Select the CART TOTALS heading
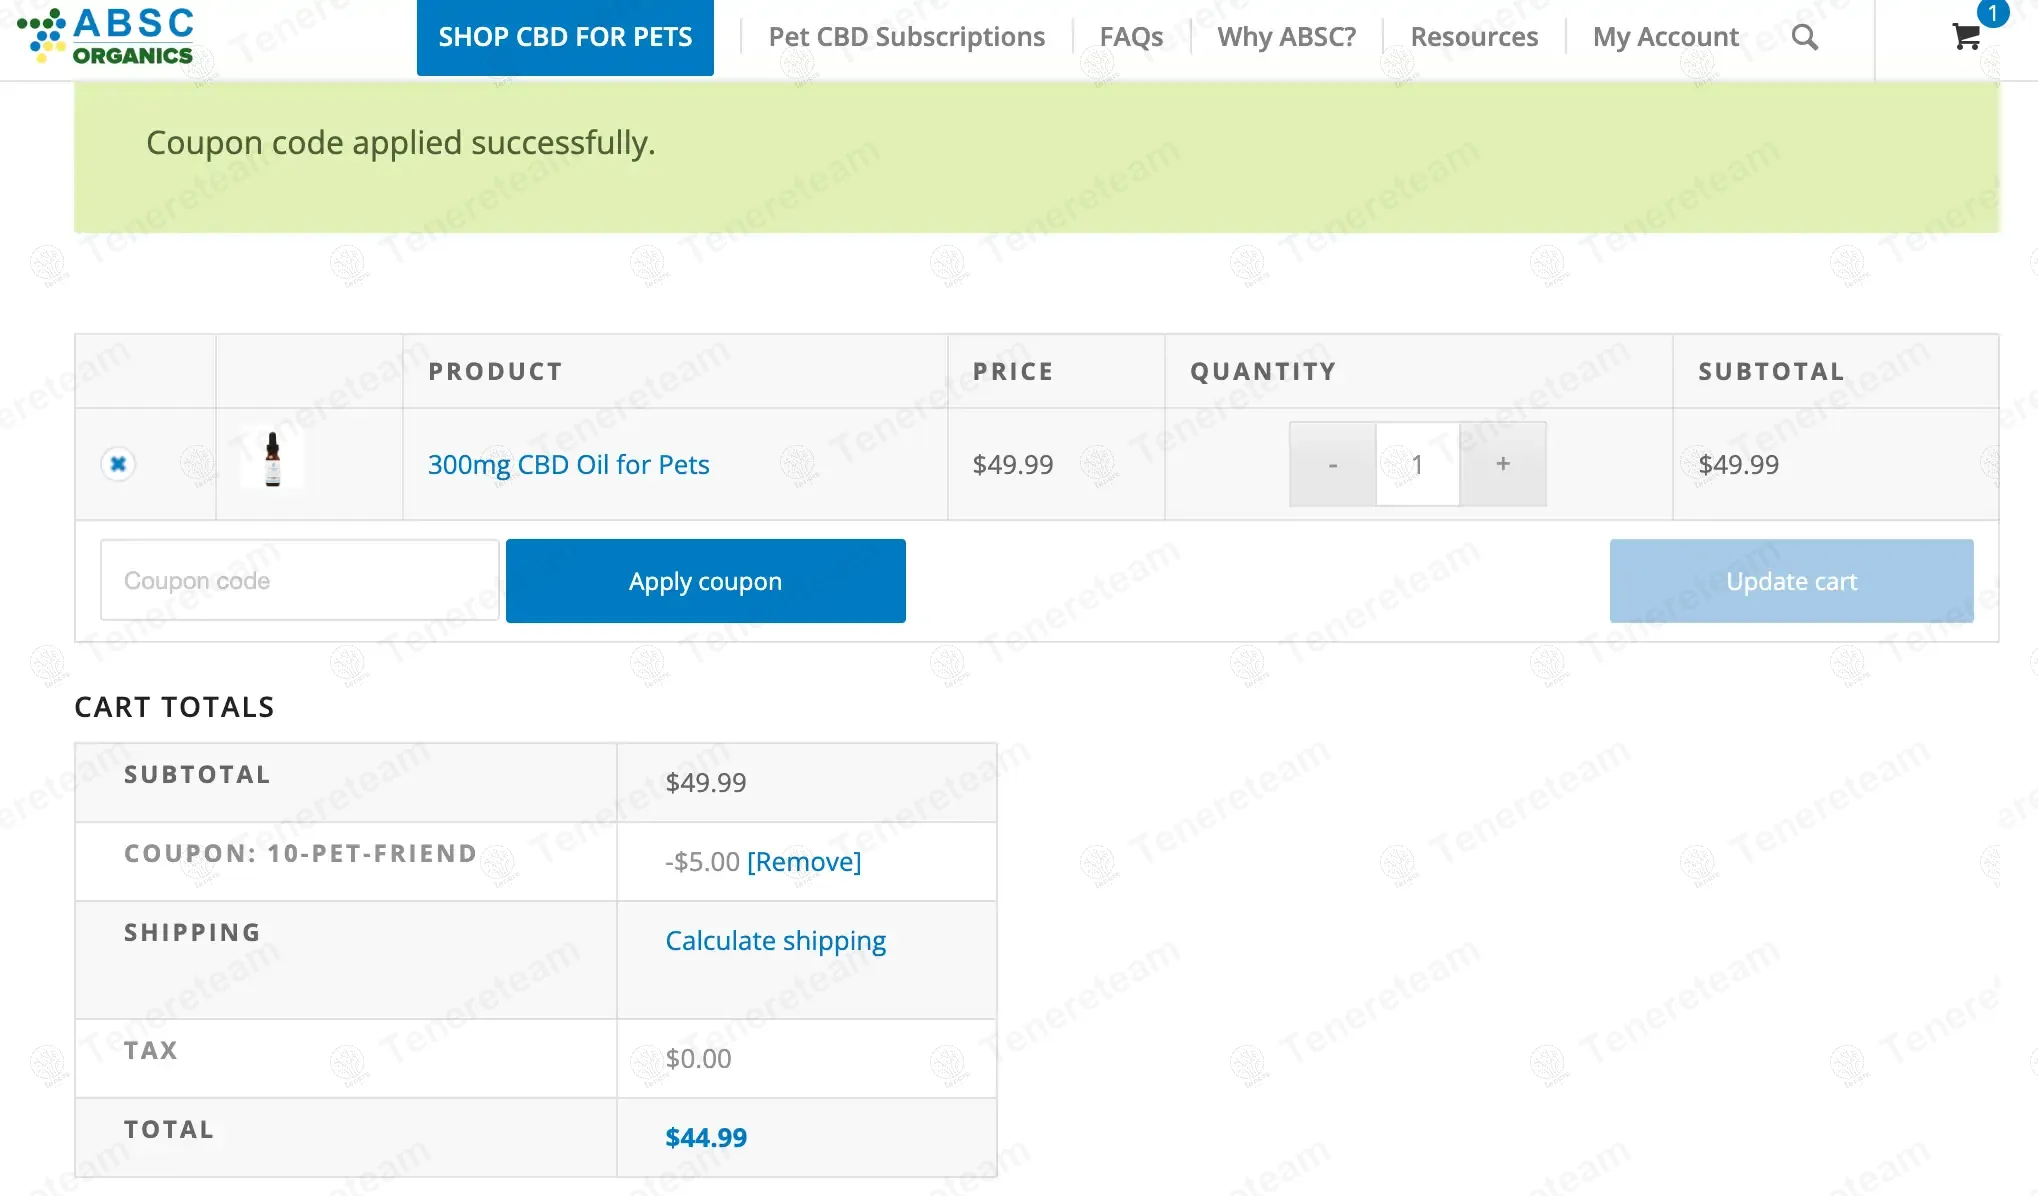The image size is (2038, 1196). 174,707
